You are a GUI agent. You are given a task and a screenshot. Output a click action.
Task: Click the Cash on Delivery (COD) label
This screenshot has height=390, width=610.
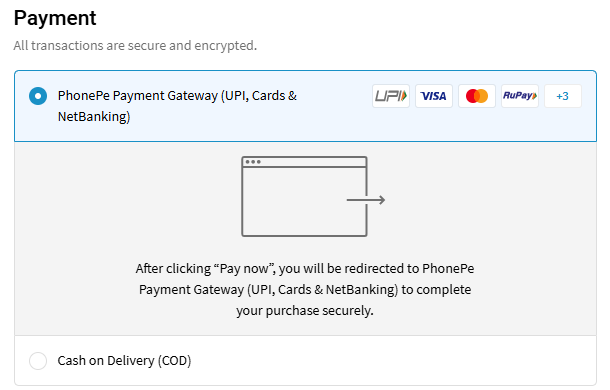tap(124, 361)
